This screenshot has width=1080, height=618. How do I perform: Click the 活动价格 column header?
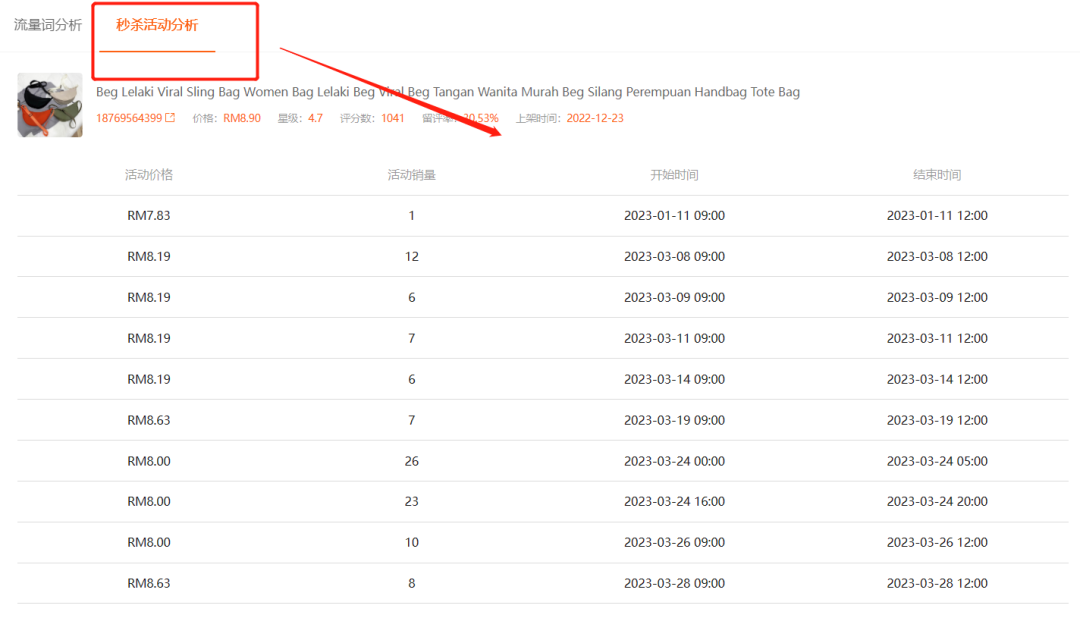(149, 175)
